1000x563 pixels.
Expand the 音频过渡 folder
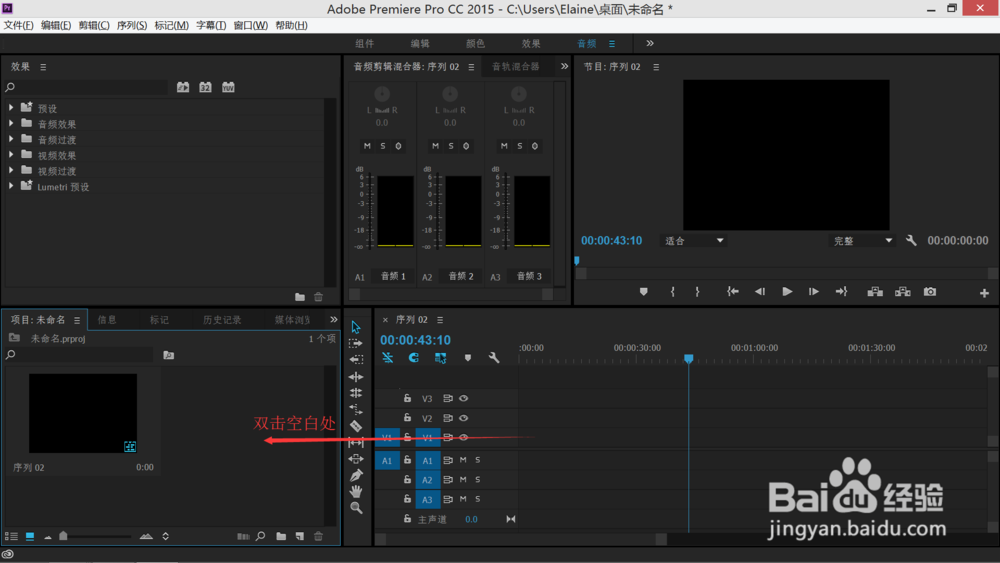point(11,139)
